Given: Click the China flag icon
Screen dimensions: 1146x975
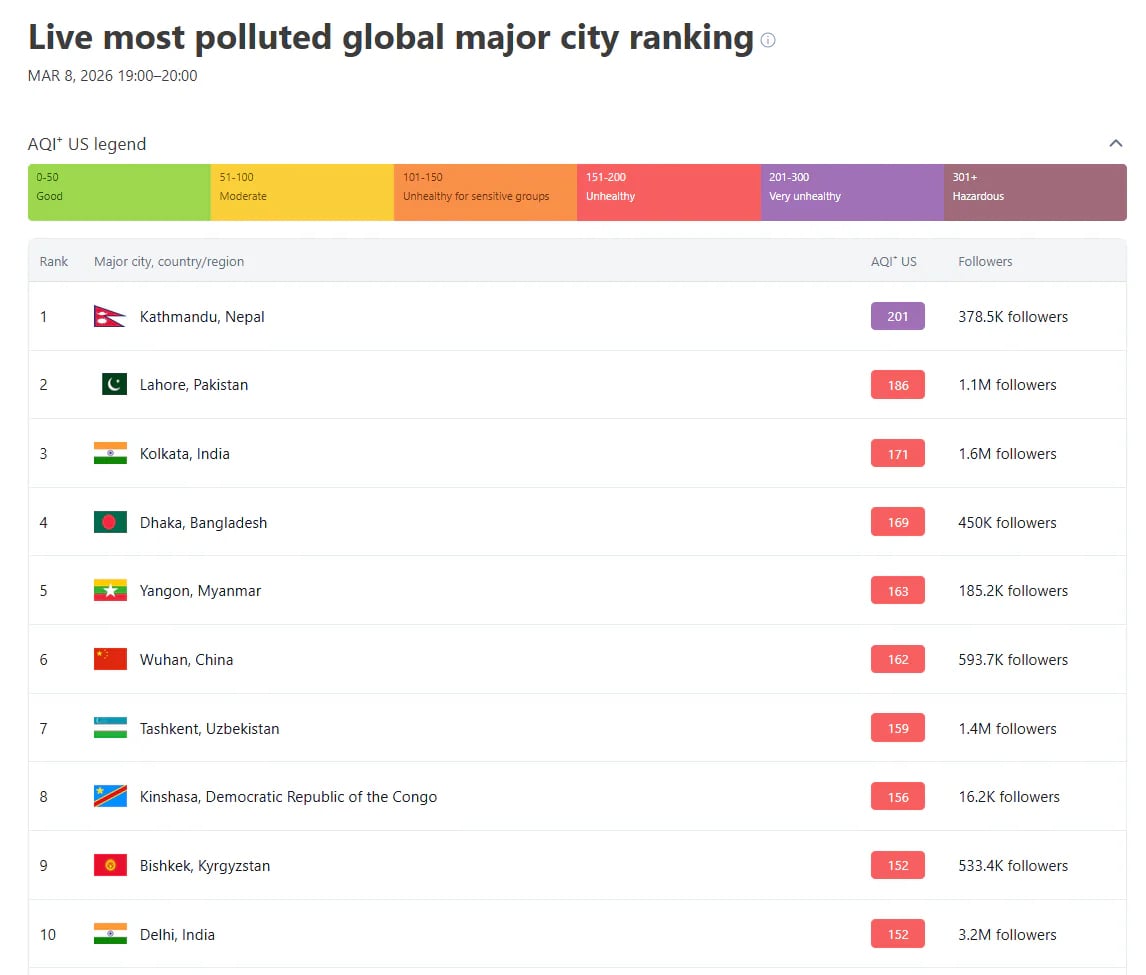Looking at the screenshot, I should (x=110, y=660).
